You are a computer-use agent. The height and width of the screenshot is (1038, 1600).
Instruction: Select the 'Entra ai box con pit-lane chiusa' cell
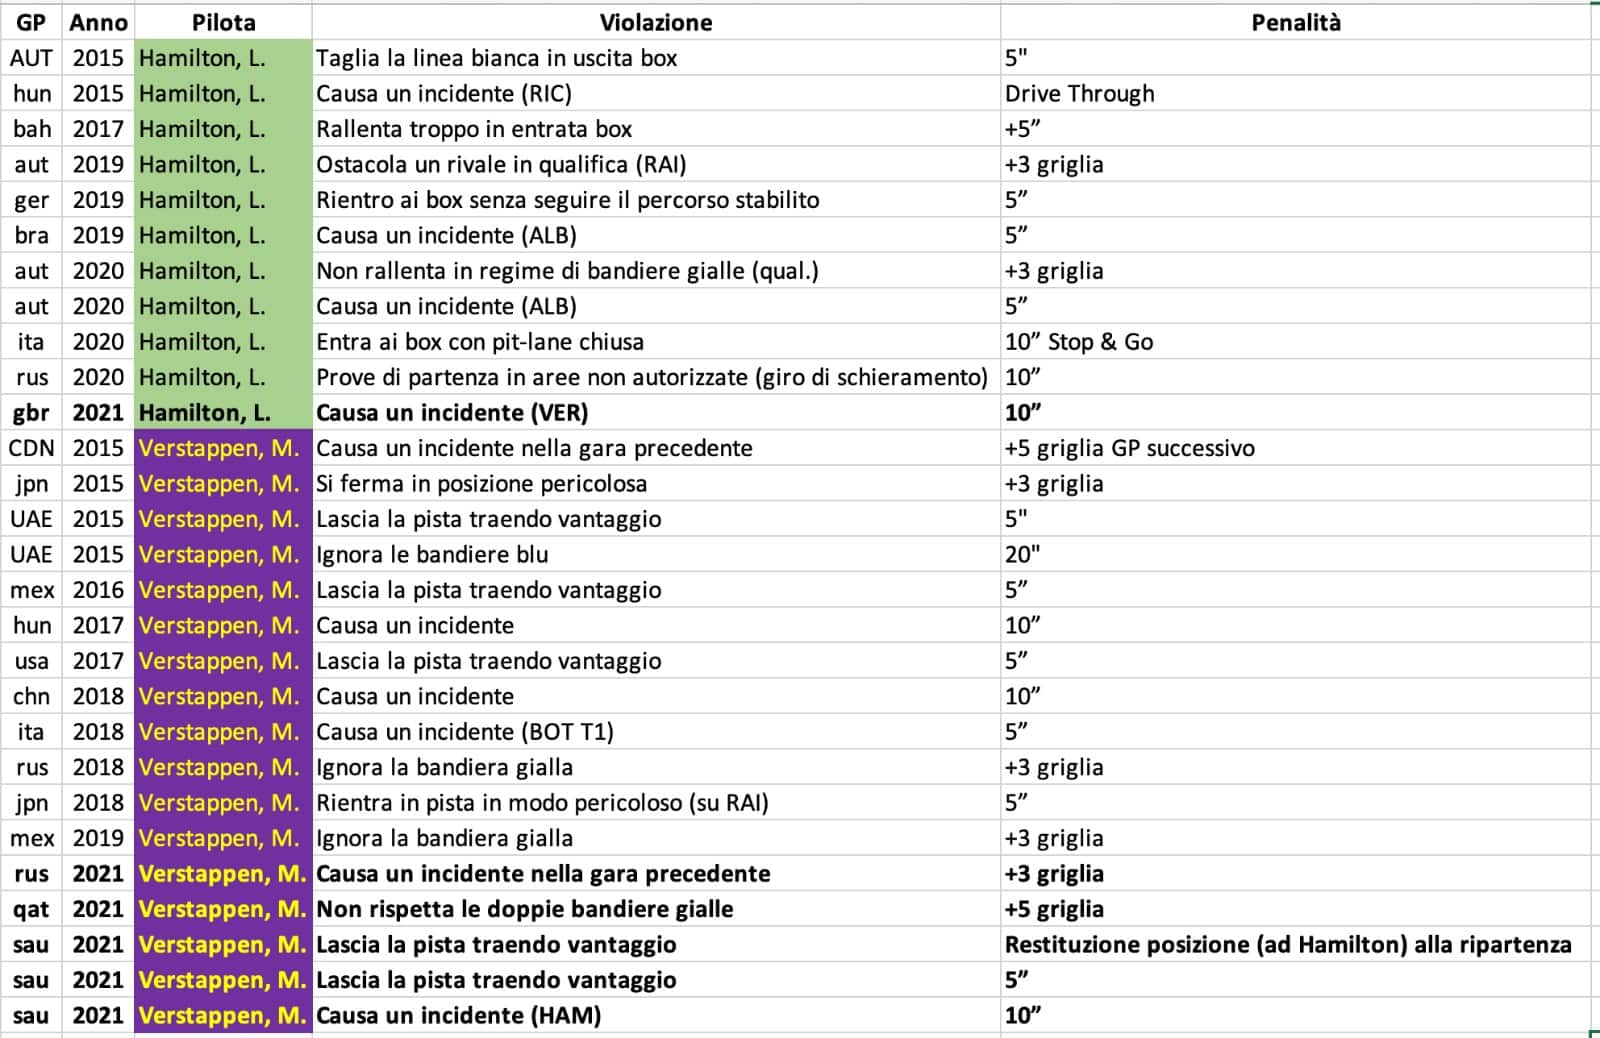480,342
